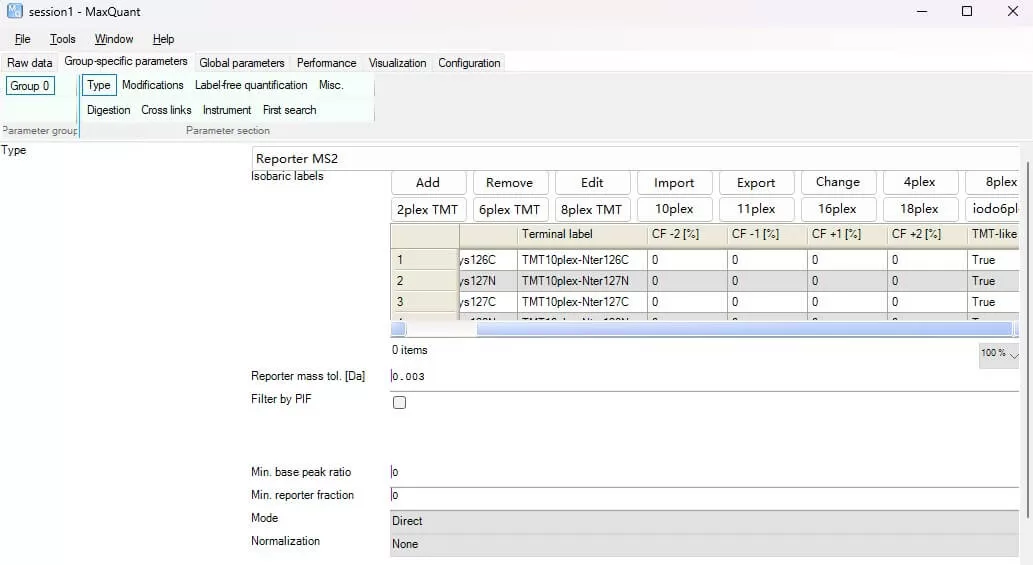This screenshot has height=565, width=1033.
Task: Enable the Filter by PIF checkbox
Action: (399, 402)
